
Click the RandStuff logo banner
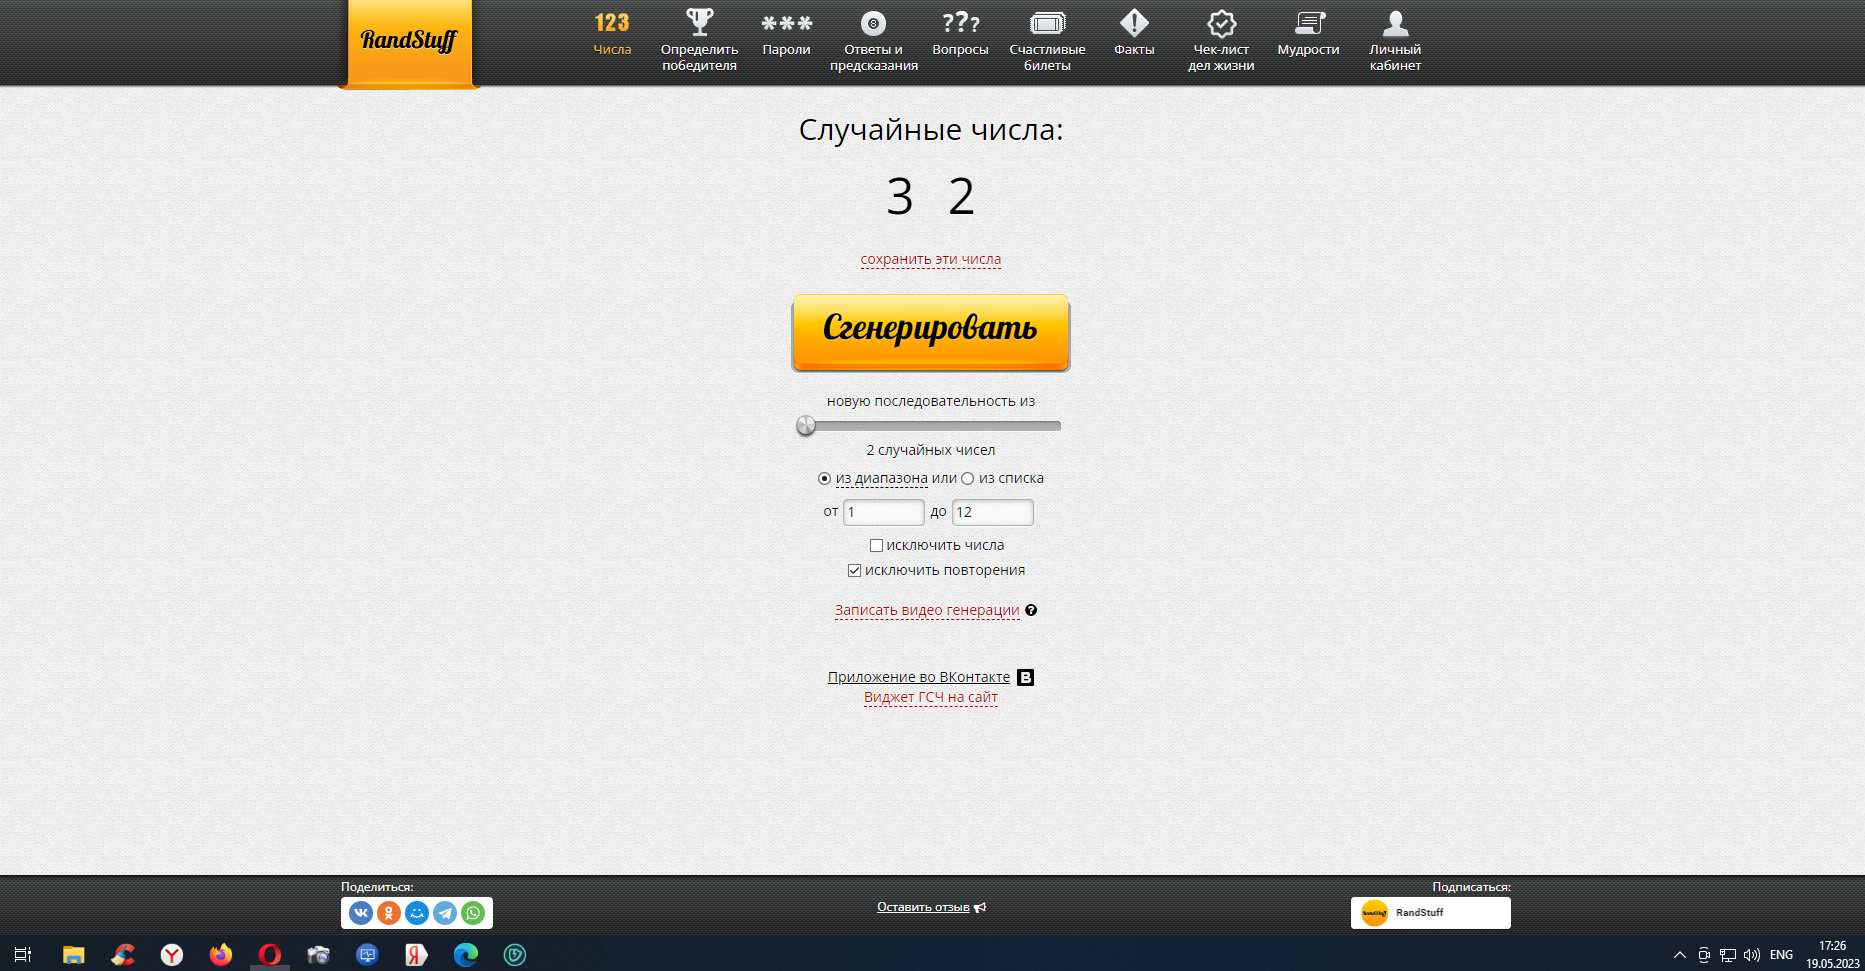pyautogui.click(x=409, y=41)
